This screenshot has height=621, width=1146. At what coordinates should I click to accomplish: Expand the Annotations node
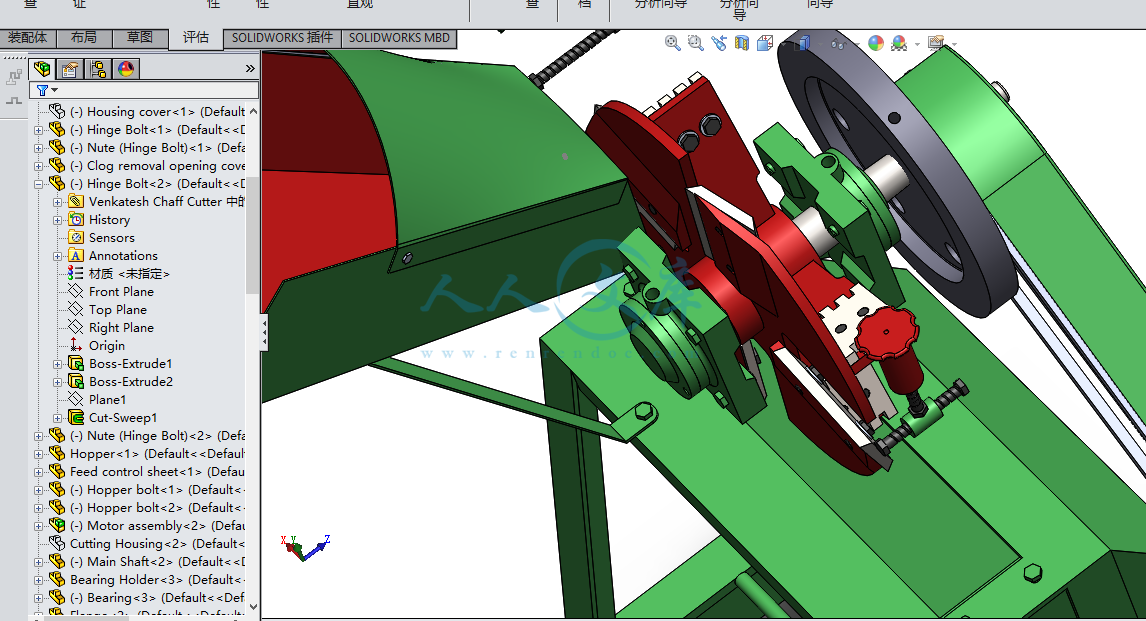(58, 256)
